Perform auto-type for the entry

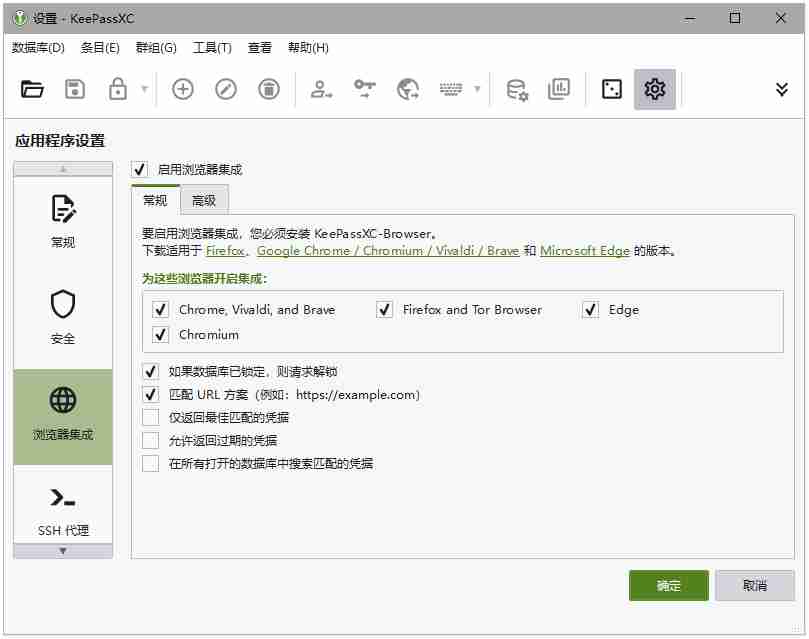pos(451,89)
